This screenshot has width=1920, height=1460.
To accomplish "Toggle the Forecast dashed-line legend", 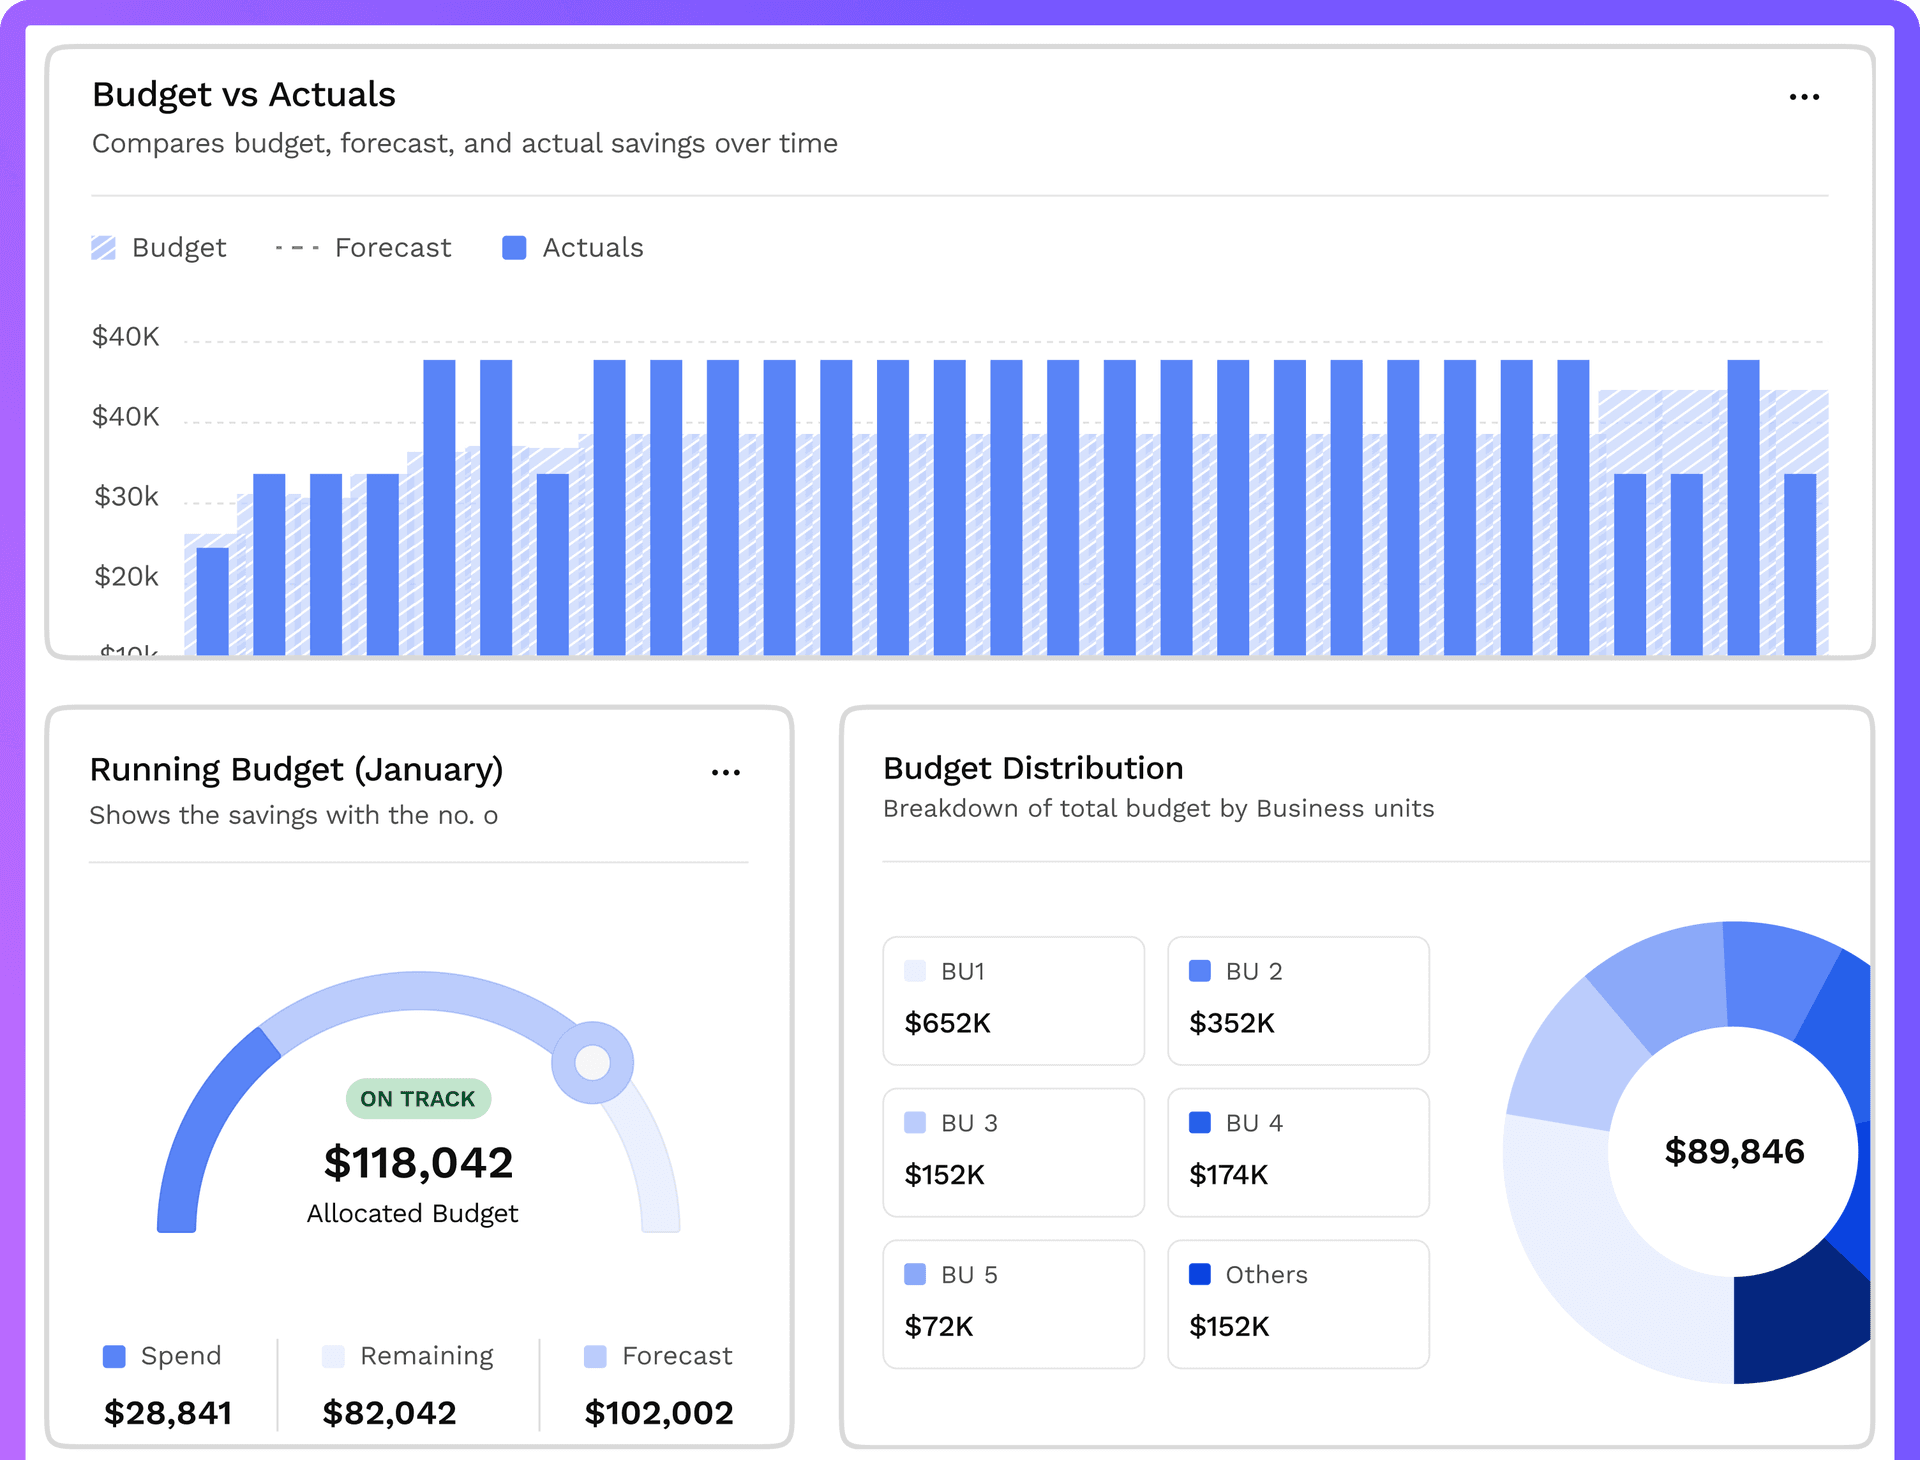I will (x=364, y=248).
